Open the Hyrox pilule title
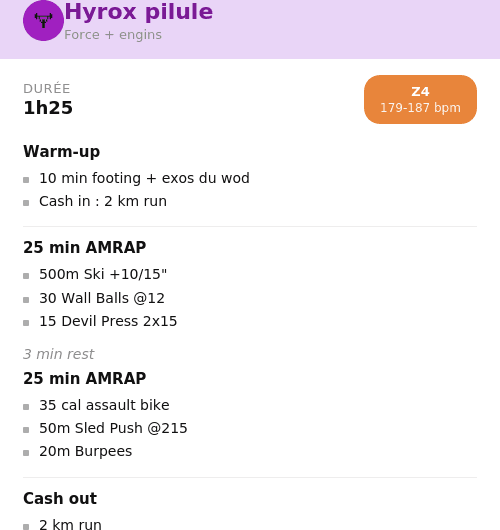Image resolution: width=500 pixels, height=530 pixels. pyautogui.click(x=139, y=12)
